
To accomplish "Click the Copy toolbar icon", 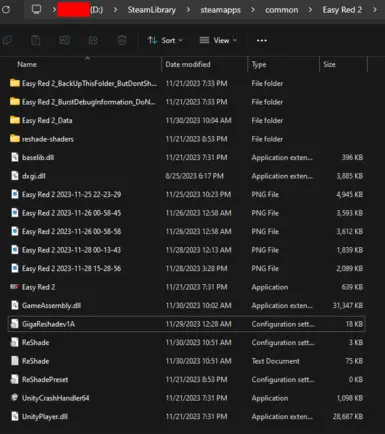I will pyautogui.click(x=7, y=40).
